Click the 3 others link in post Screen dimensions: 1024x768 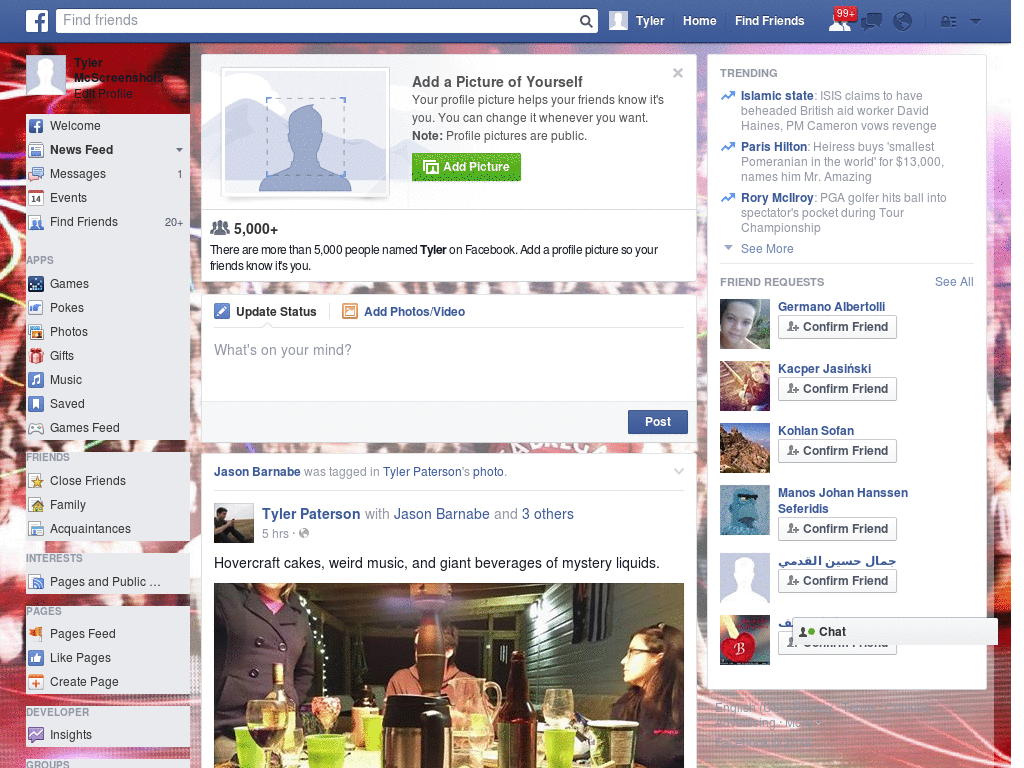tap(547, 514)
